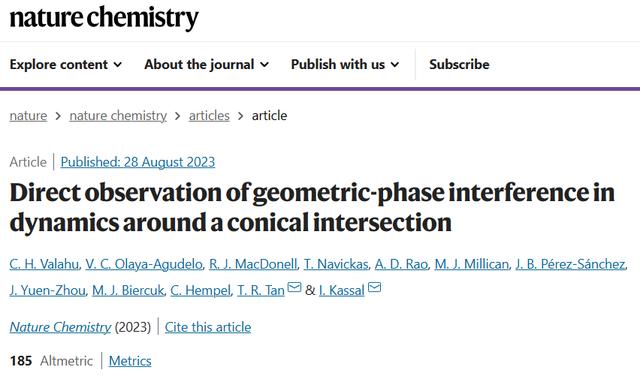Navigate to articles breadcrumb

(209, 116)
